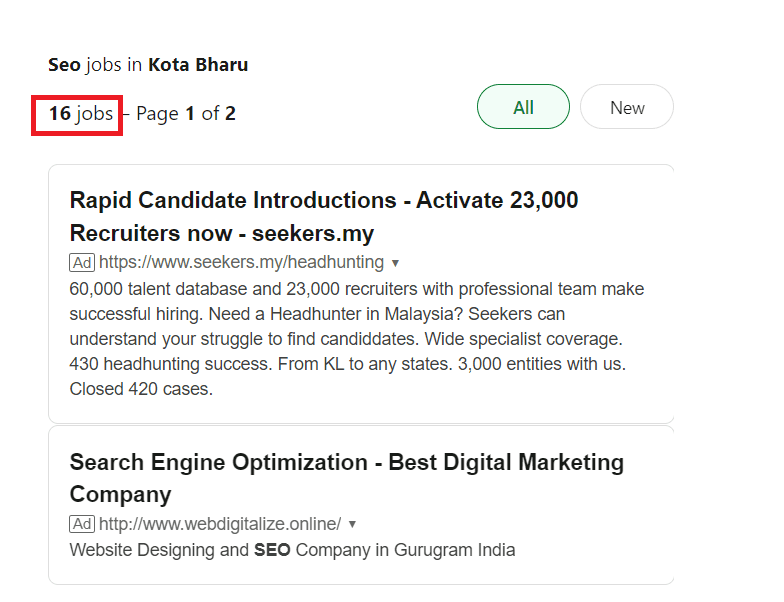Visit the seekers.my/headhunting URL

[241, 262]
